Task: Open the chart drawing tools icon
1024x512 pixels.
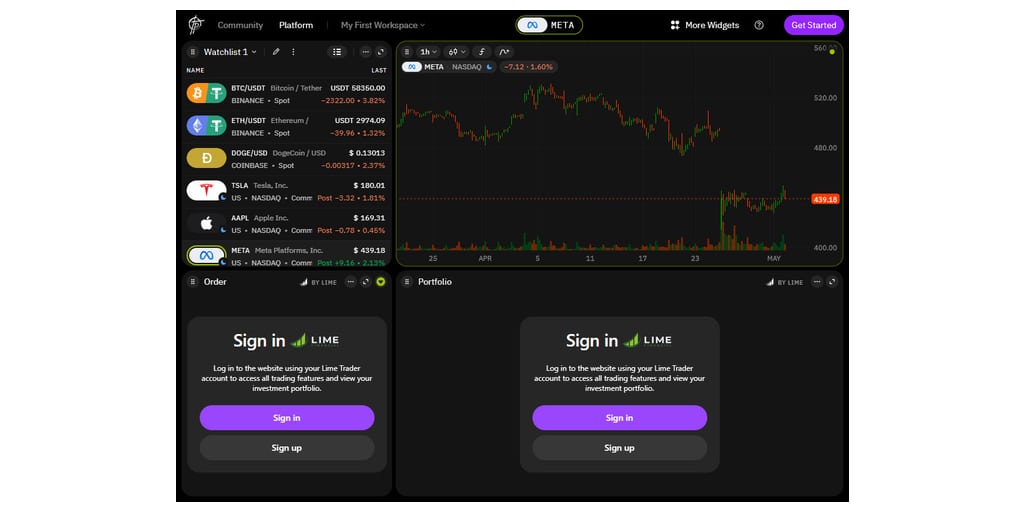Action: coord(504,52)
